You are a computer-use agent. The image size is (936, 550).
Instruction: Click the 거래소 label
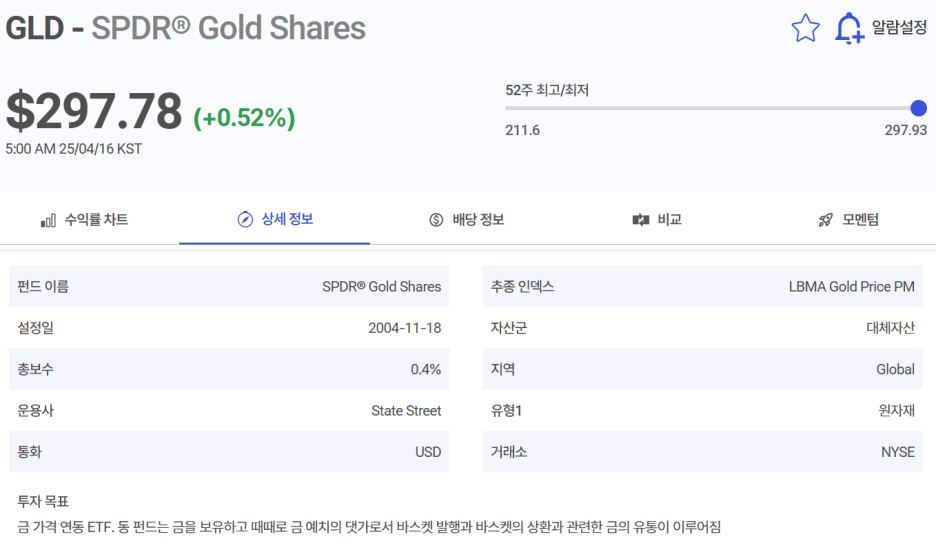[x=509, y=452]
